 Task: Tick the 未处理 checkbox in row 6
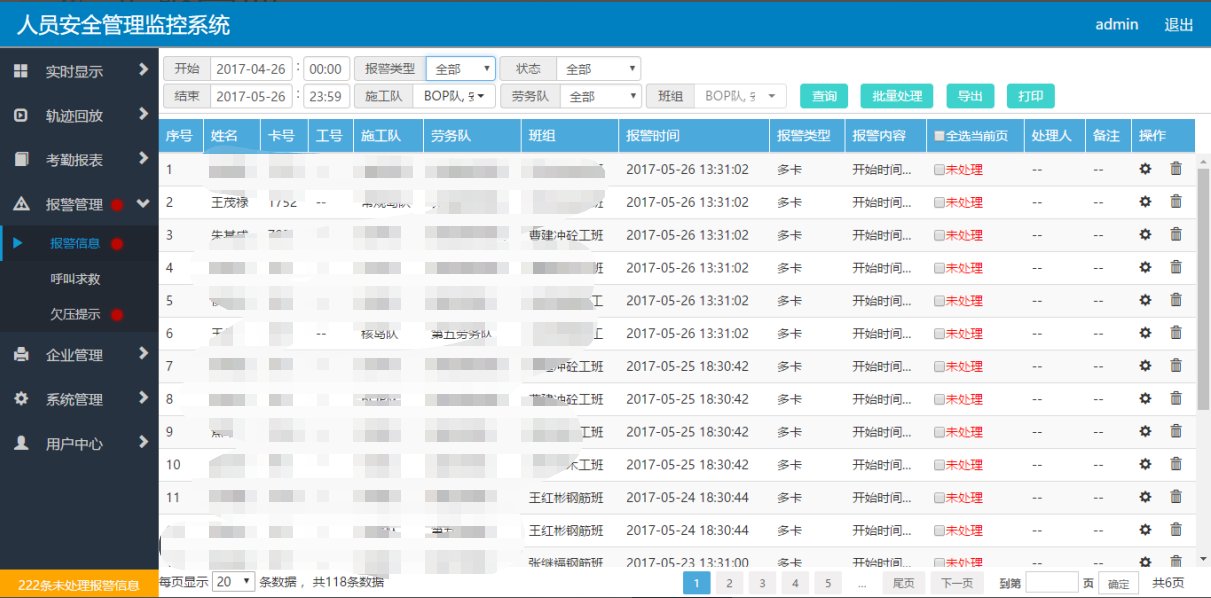pyautogui.click(x=939, y=334)
